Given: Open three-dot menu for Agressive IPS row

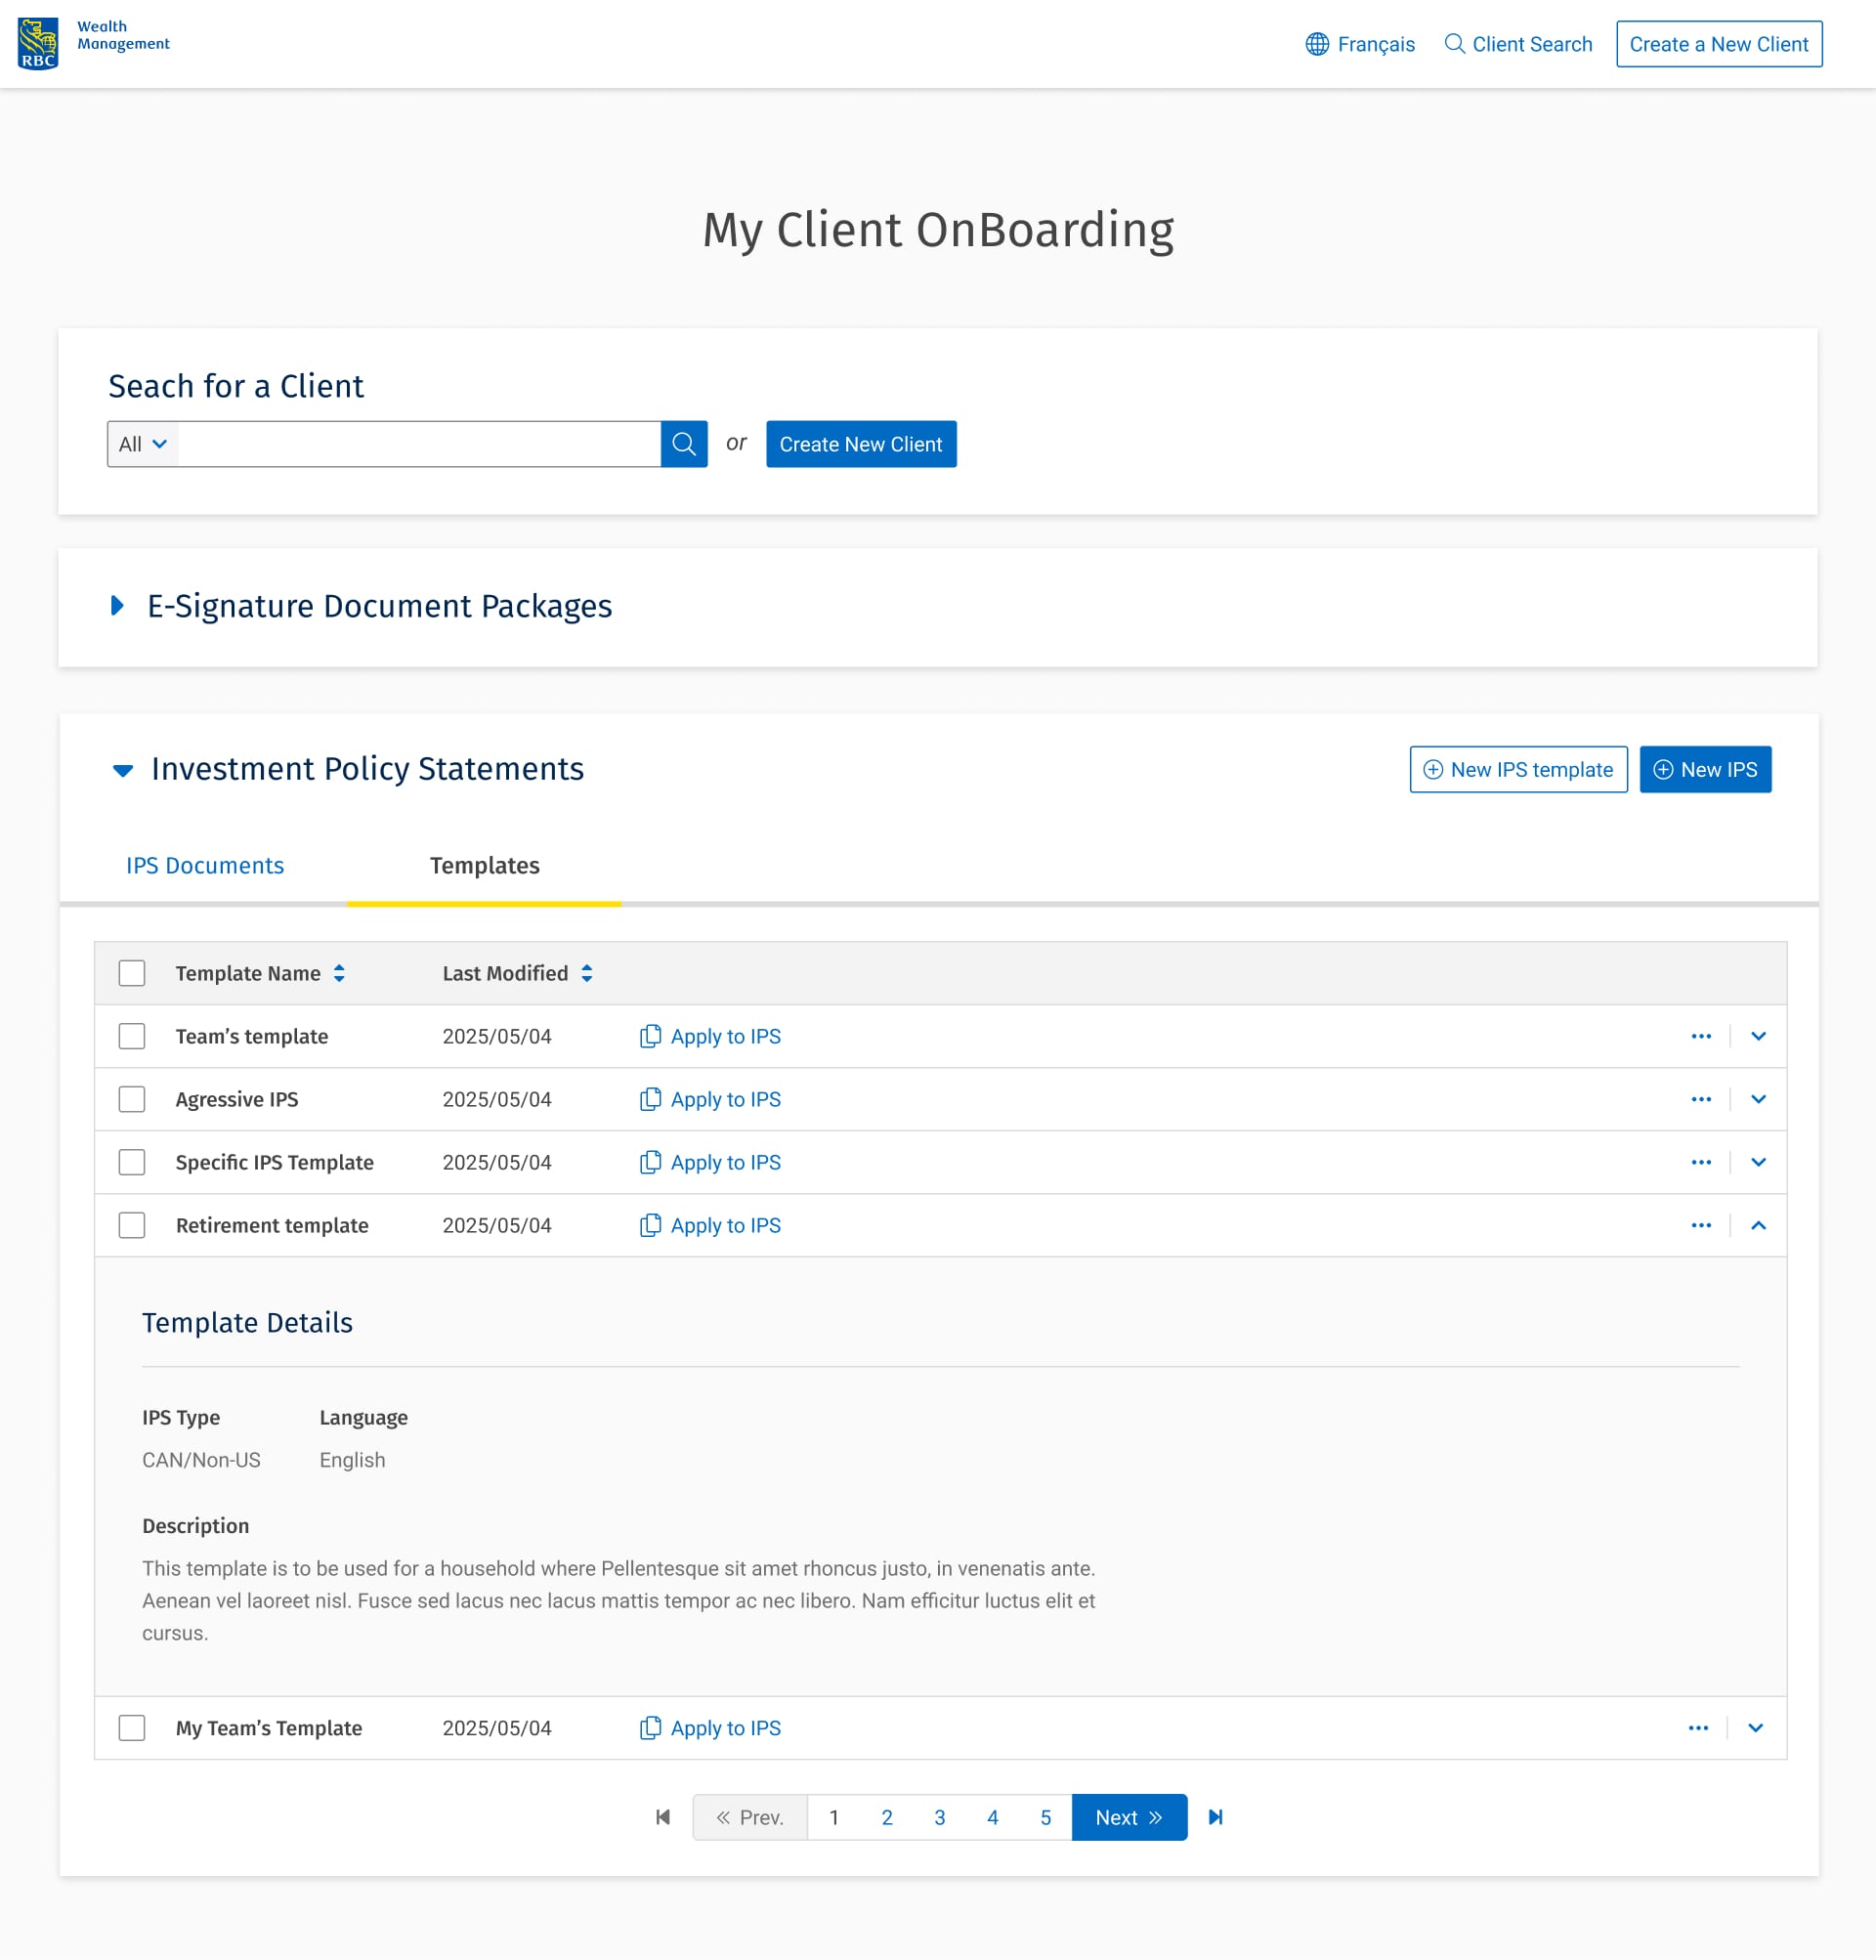Looking at the screenshot, I should (x=1700, y=1099).
